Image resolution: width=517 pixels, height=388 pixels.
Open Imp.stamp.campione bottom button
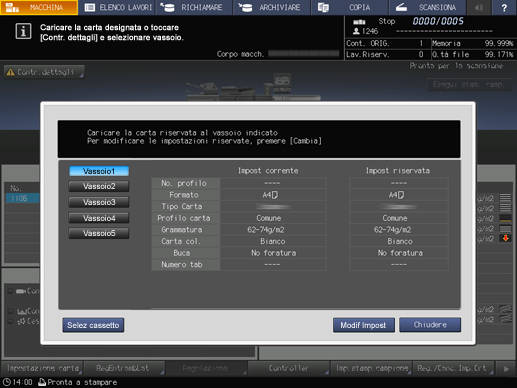371,368
